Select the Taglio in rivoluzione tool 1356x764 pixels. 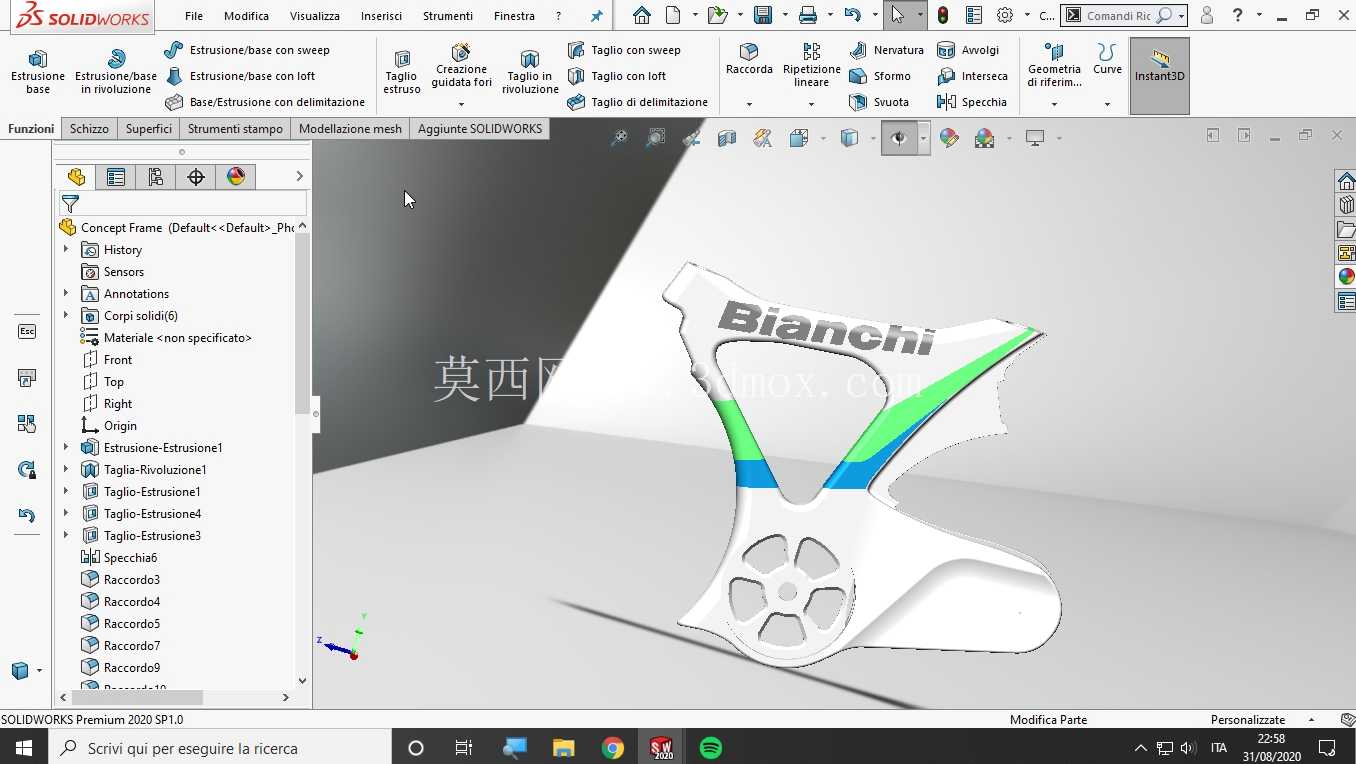point(530,72)
